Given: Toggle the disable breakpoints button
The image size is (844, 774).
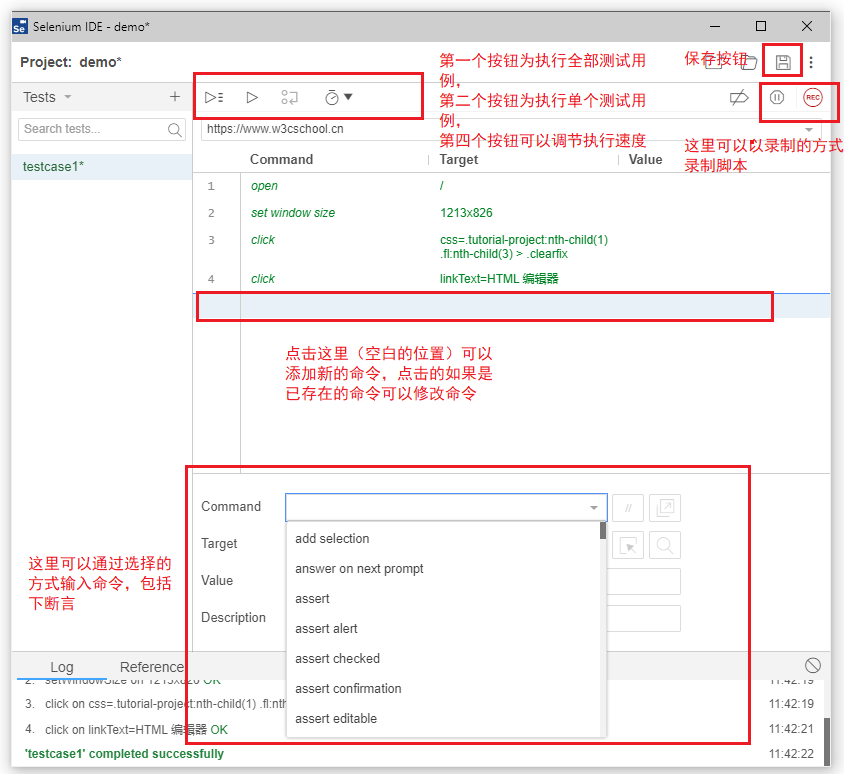Looking at the screenshot, I should click(x=739, y=97).
